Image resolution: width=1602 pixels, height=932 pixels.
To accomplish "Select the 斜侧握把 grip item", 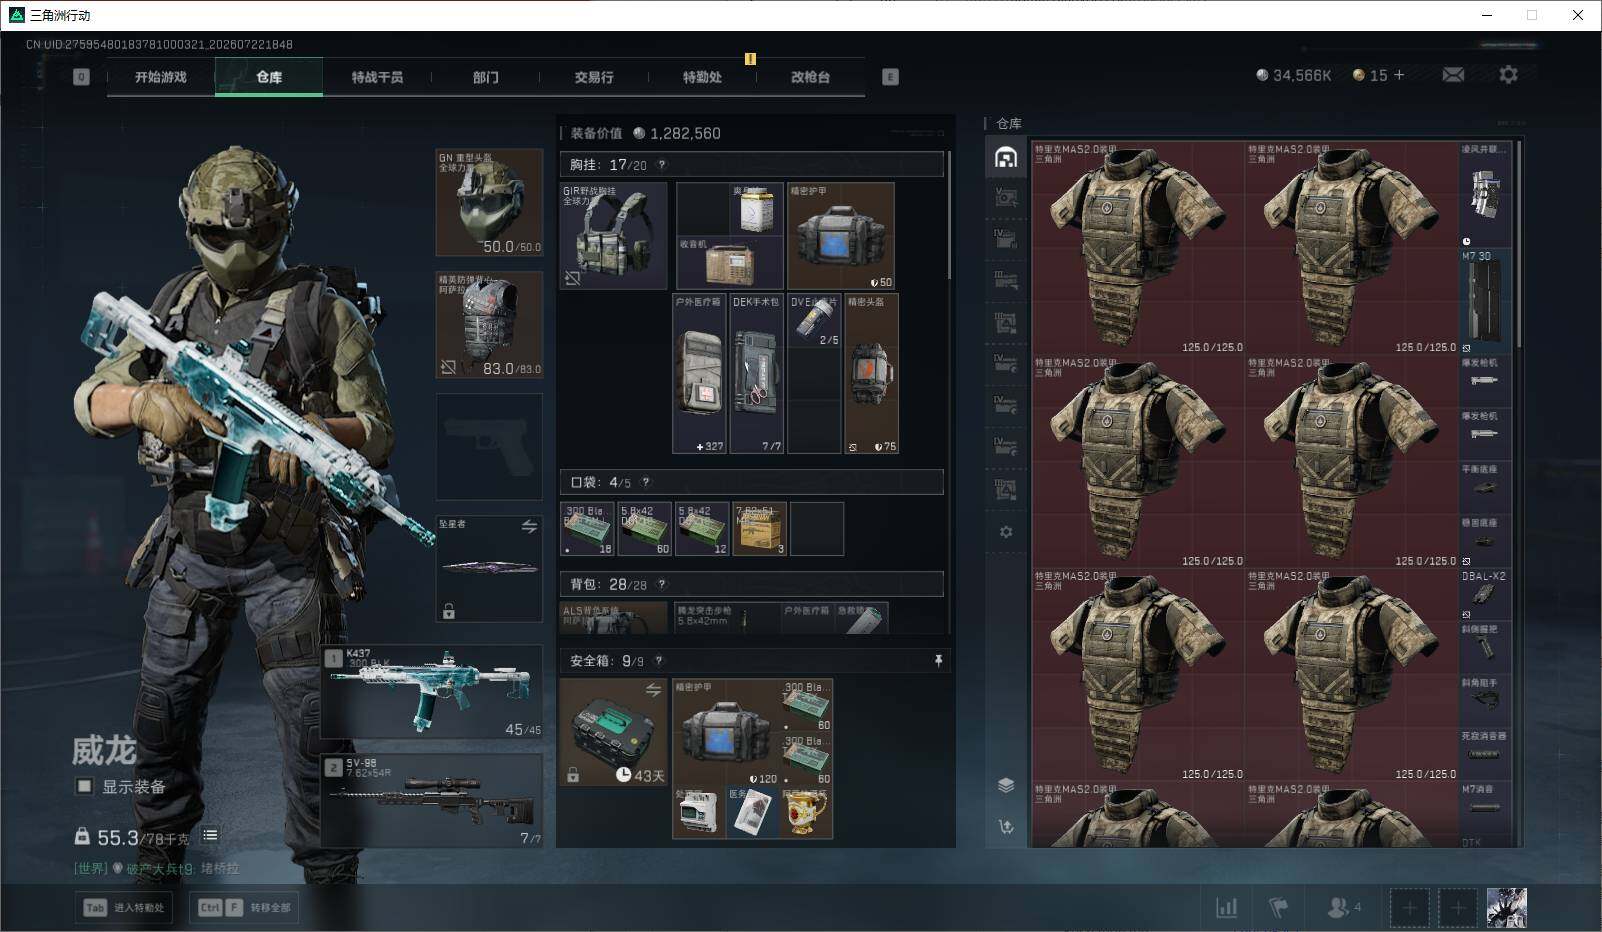I will click(x=1484, y=648).
